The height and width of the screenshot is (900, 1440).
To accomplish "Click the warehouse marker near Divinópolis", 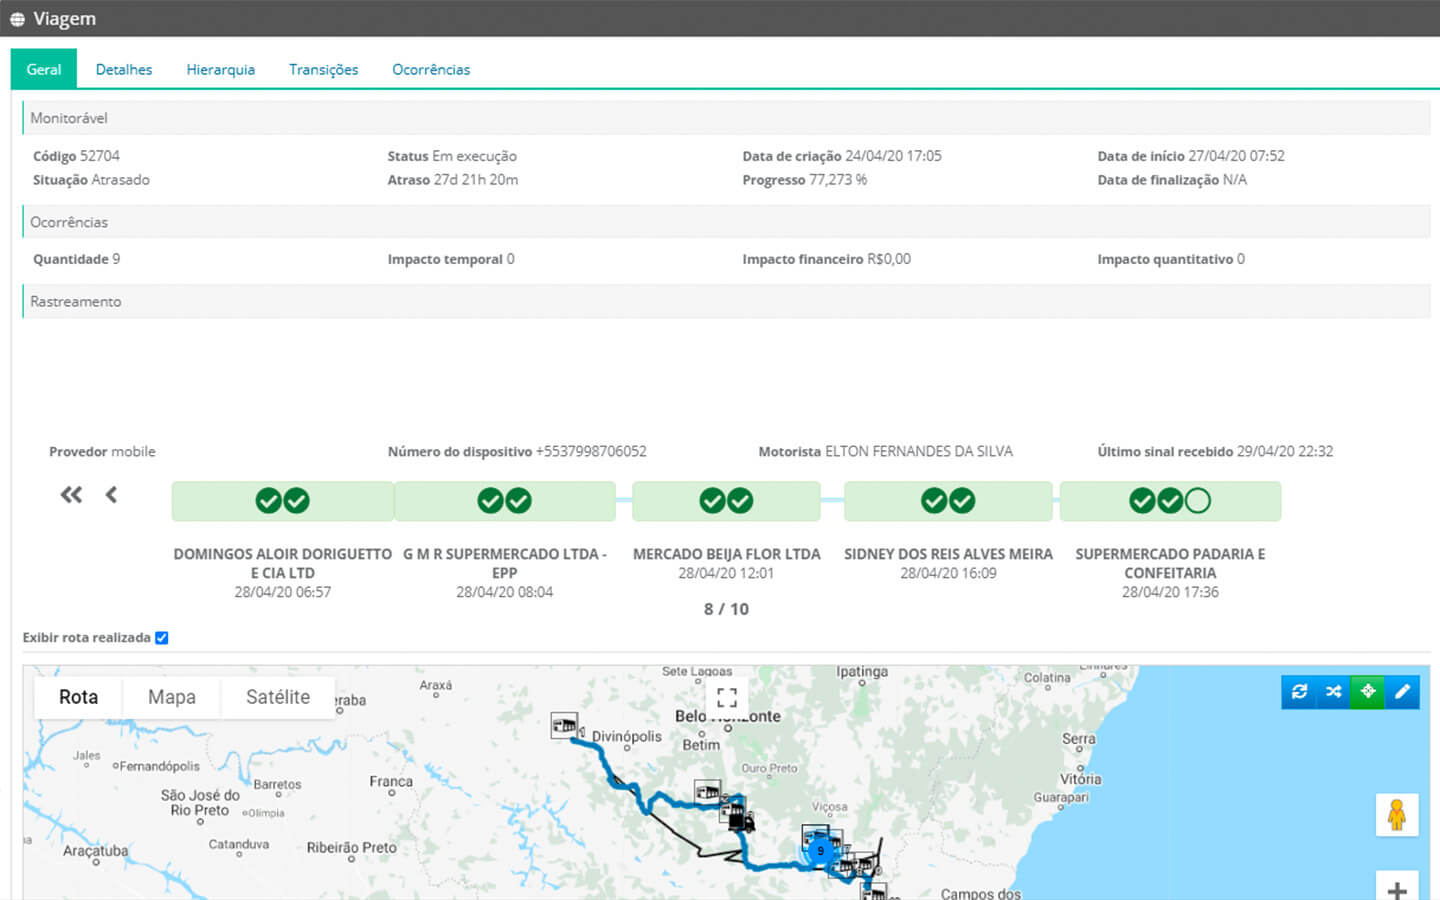I will click(x=564, y=725).
